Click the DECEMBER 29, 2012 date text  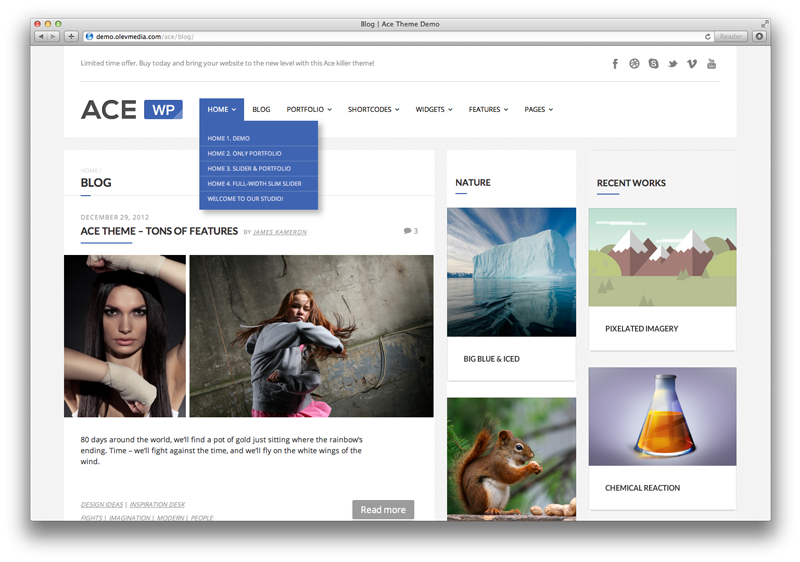pos(115,217)
